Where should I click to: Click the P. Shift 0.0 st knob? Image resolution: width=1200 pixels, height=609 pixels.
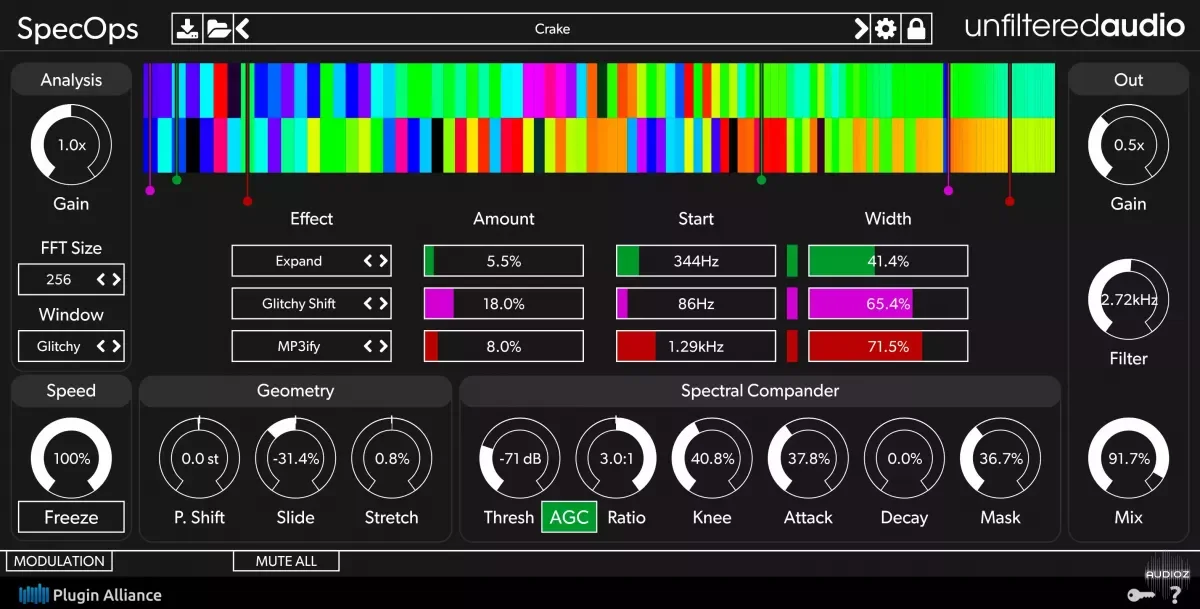point(199,458)
